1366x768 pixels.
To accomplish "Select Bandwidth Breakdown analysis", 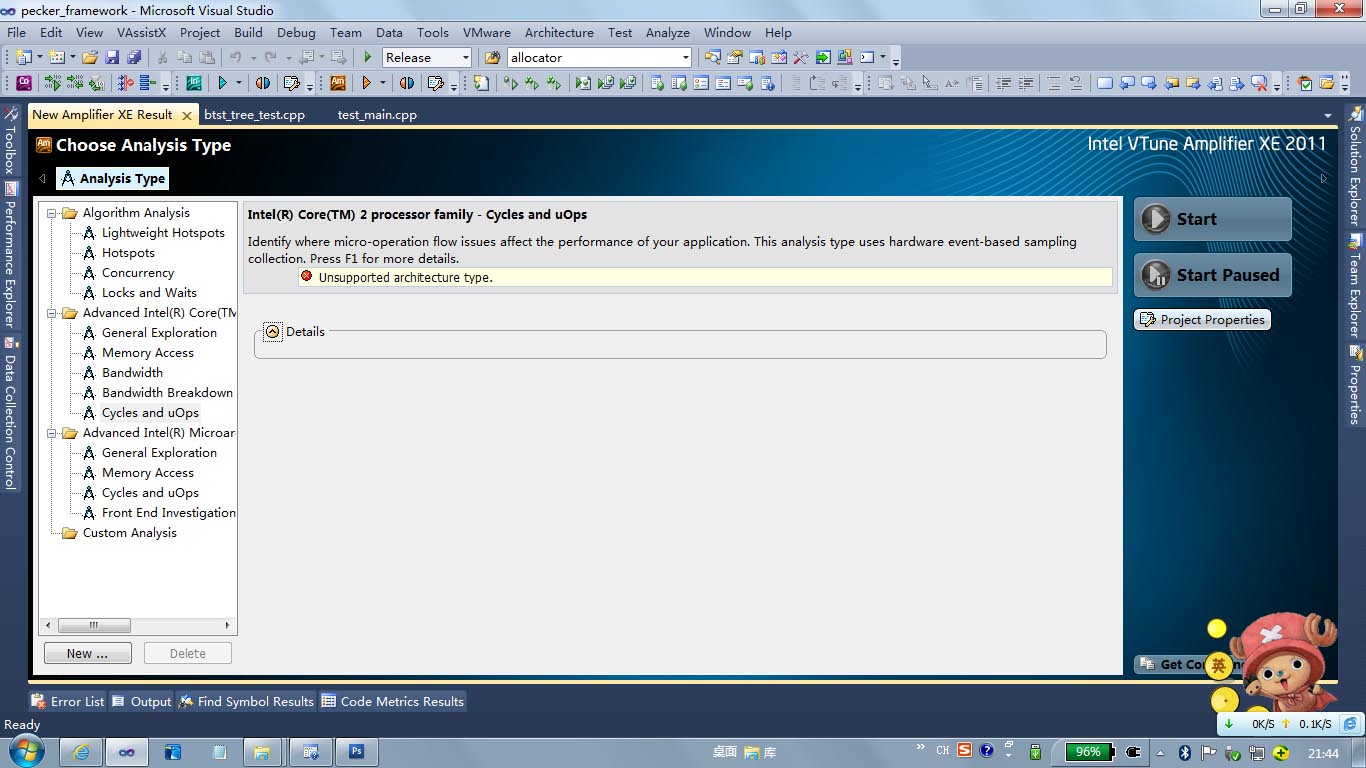I will [167, 393].
